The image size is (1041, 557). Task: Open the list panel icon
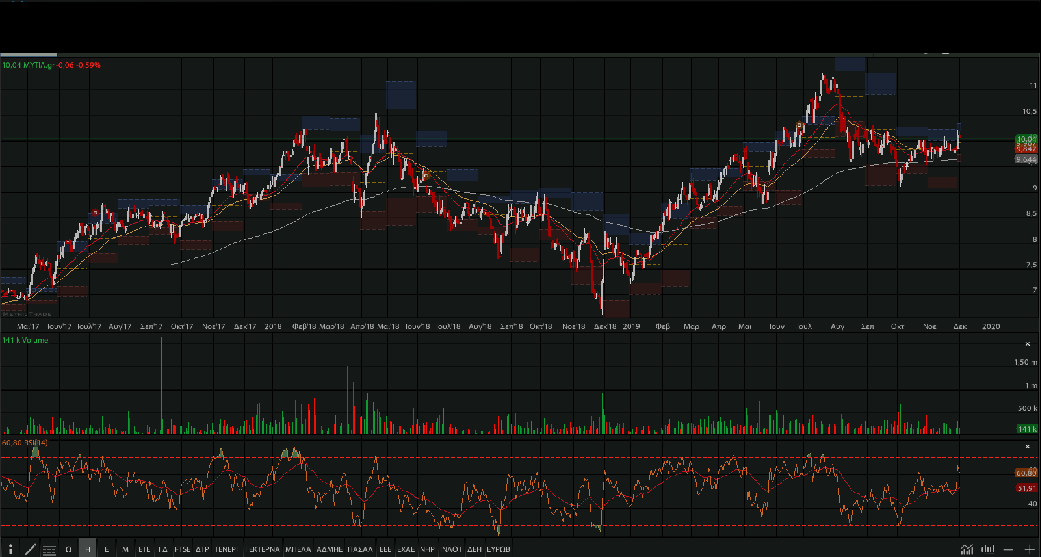point(49,549)
